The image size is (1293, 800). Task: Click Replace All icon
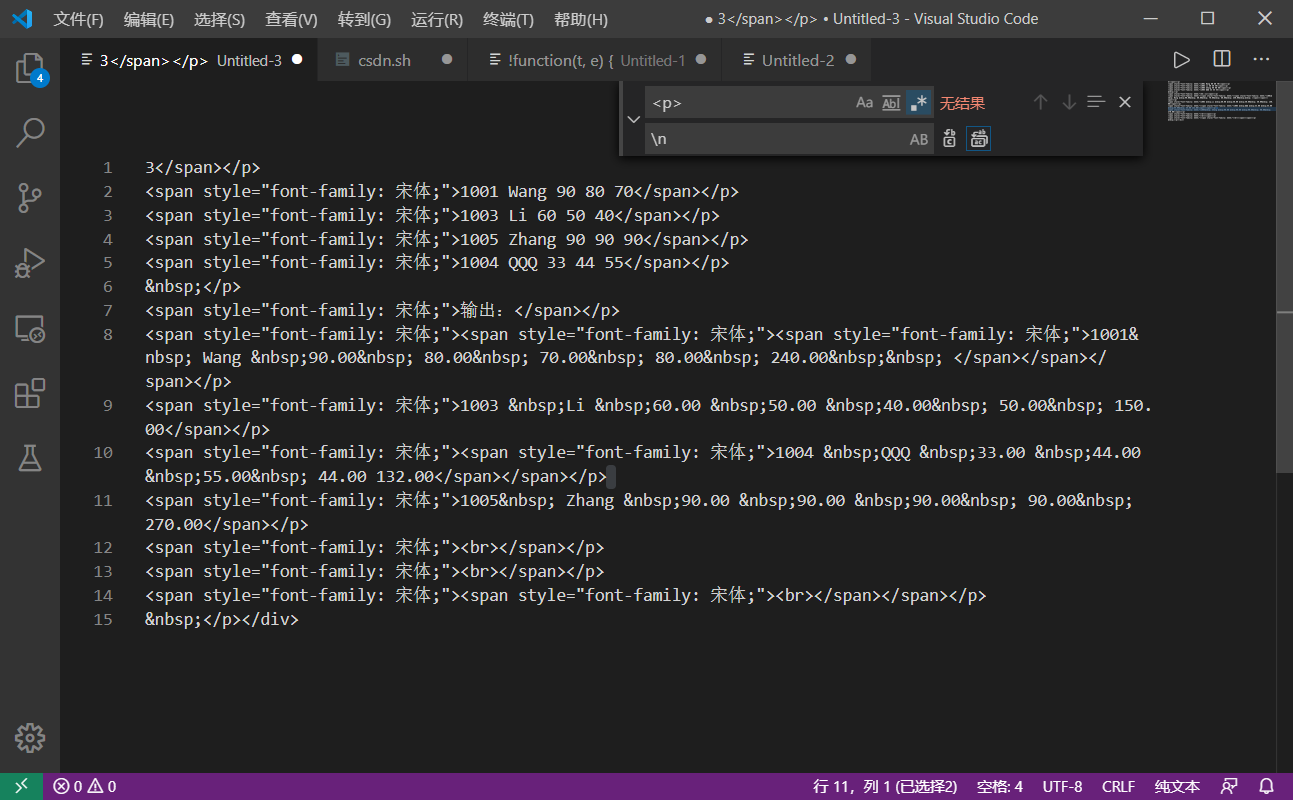pos(979,139)
